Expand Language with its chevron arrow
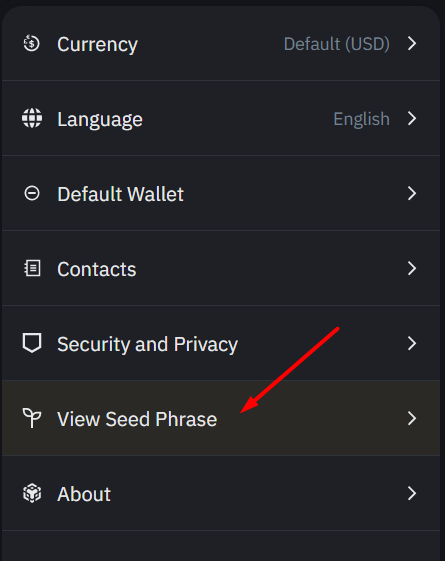445x561 pixels. point(412,118)
